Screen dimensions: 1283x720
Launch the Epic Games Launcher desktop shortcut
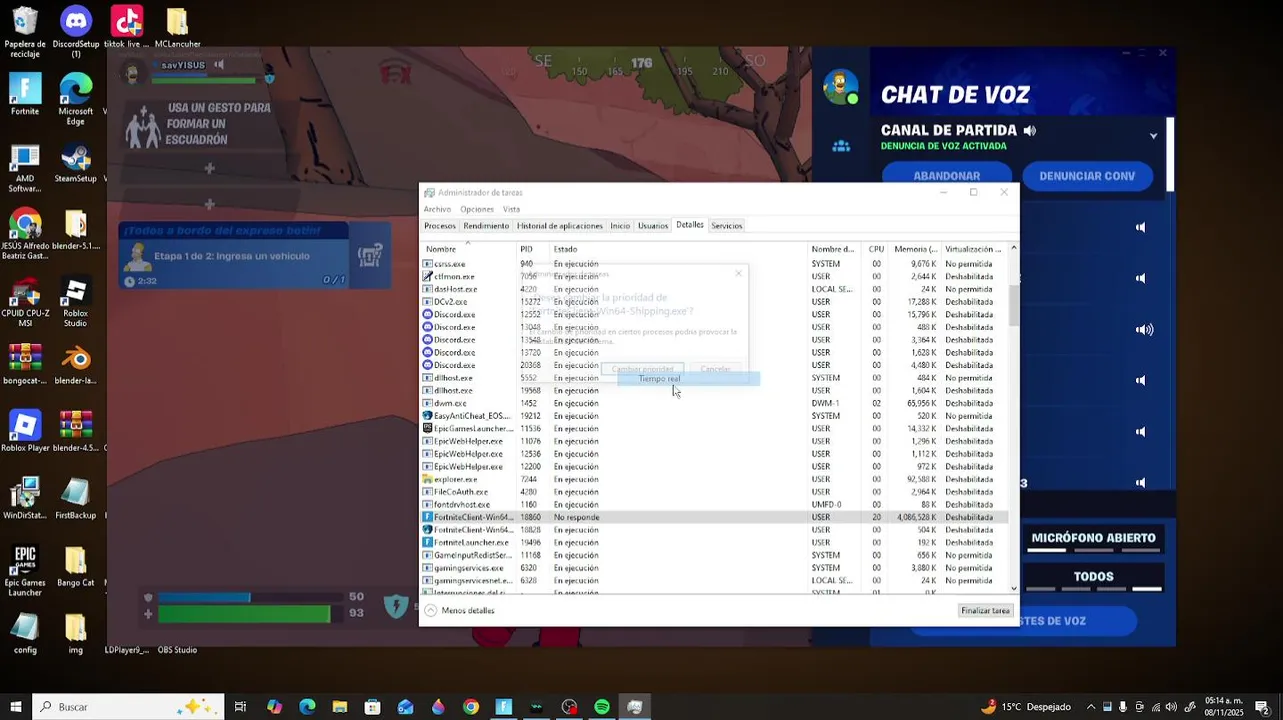click(25, 571)
